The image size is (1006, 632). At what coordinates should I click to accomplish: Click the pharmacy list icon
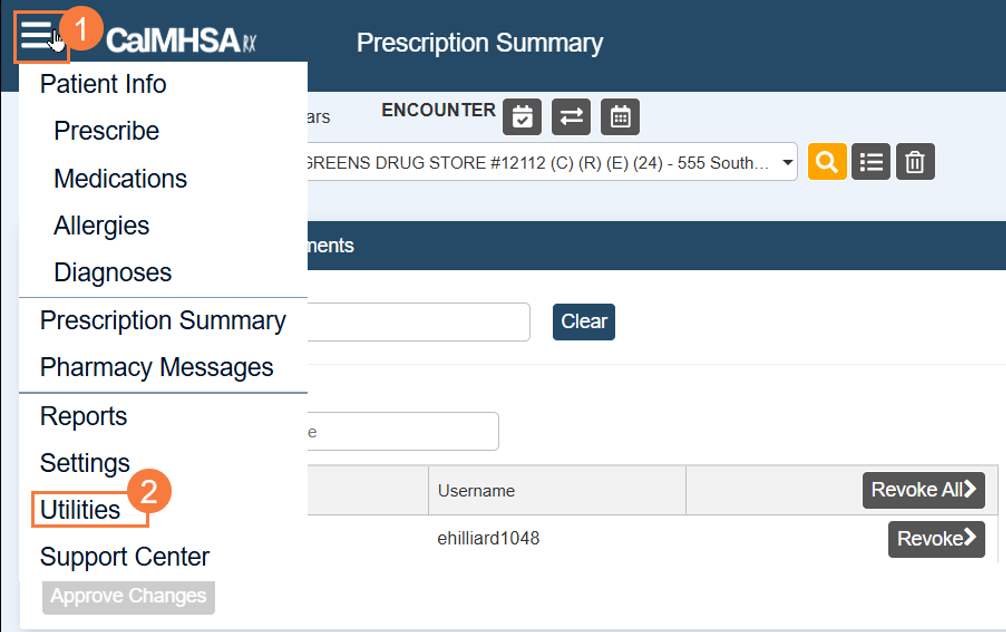[x=871, y=161]
